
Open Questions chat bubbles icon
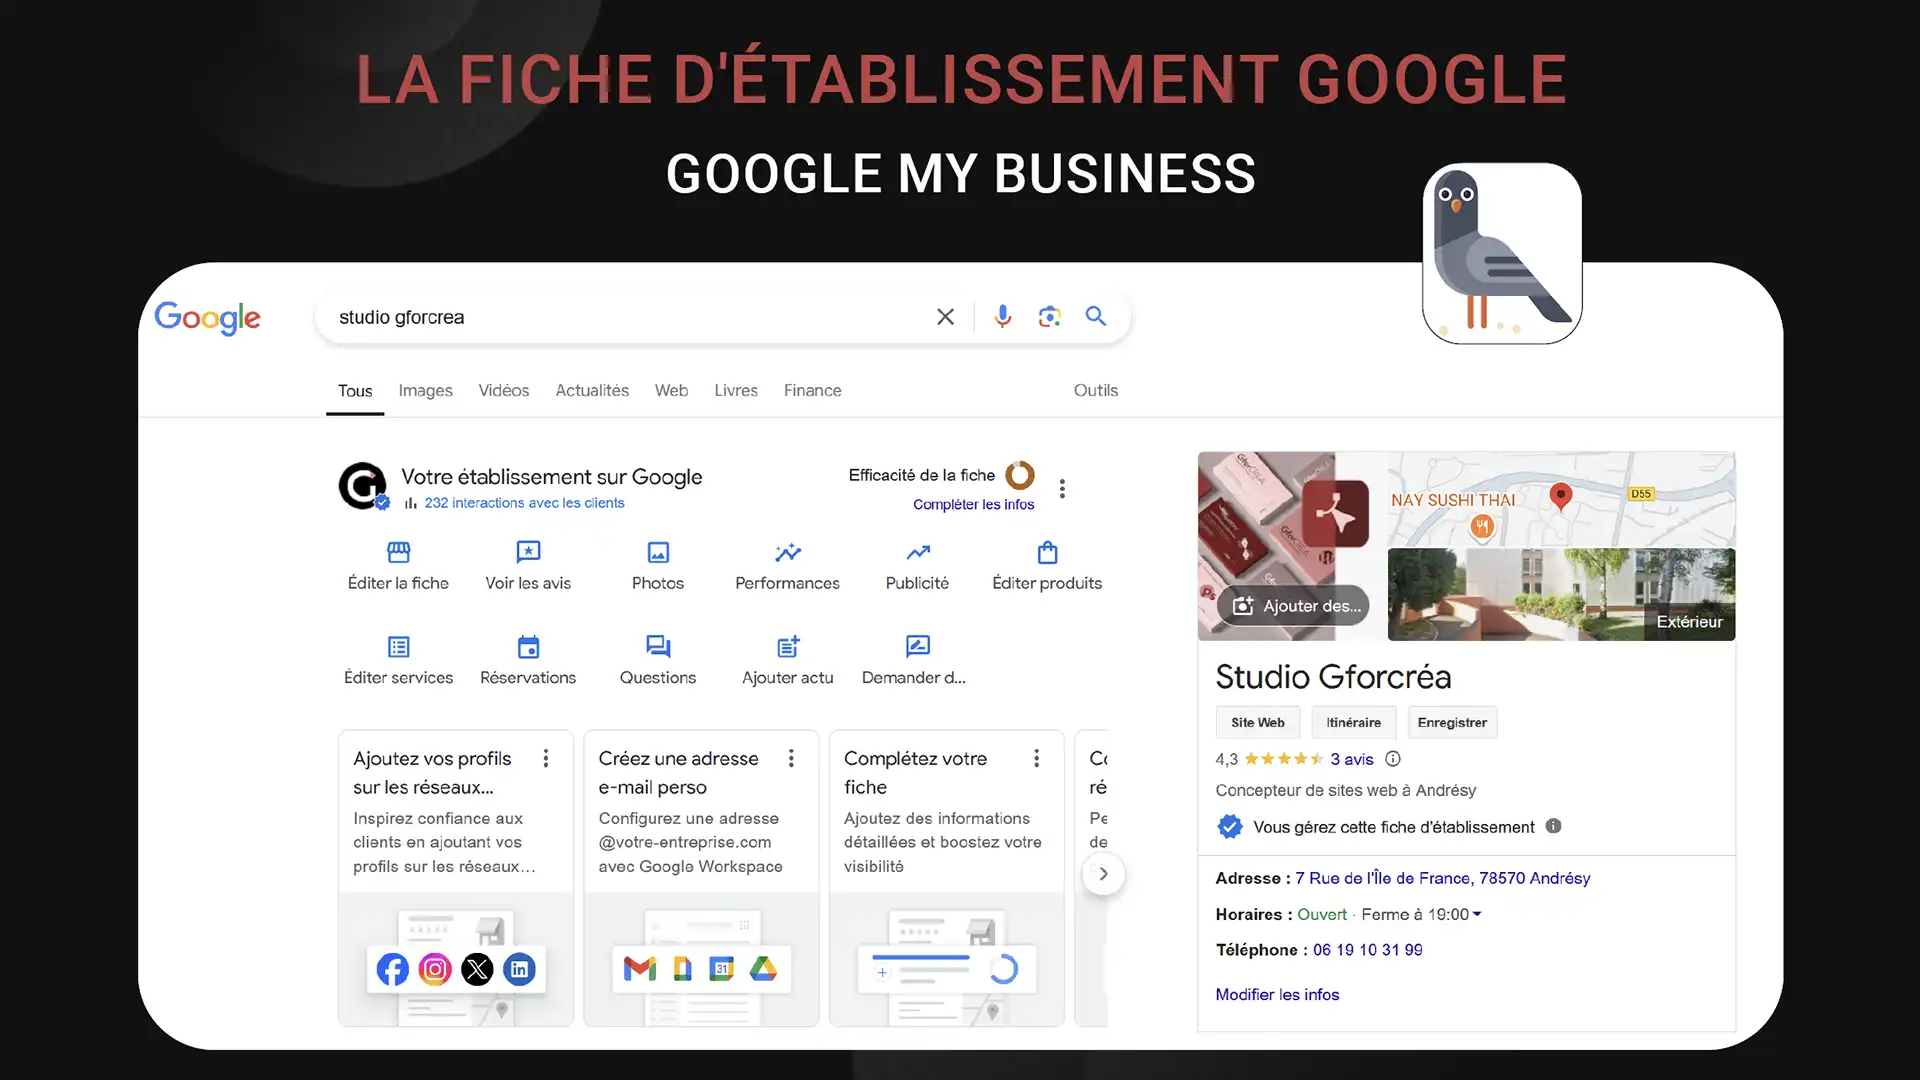(658, 647)
